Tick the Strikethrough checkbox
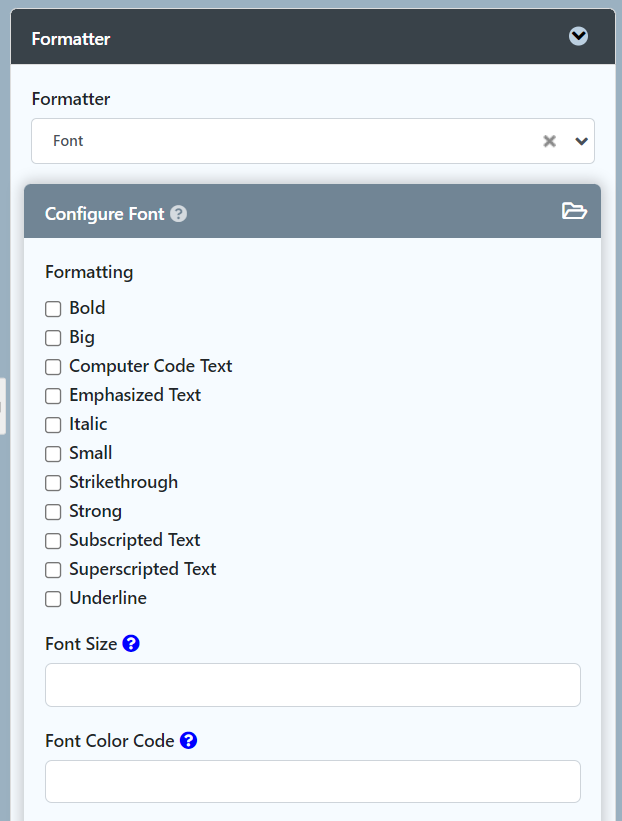 coord(53,483)
